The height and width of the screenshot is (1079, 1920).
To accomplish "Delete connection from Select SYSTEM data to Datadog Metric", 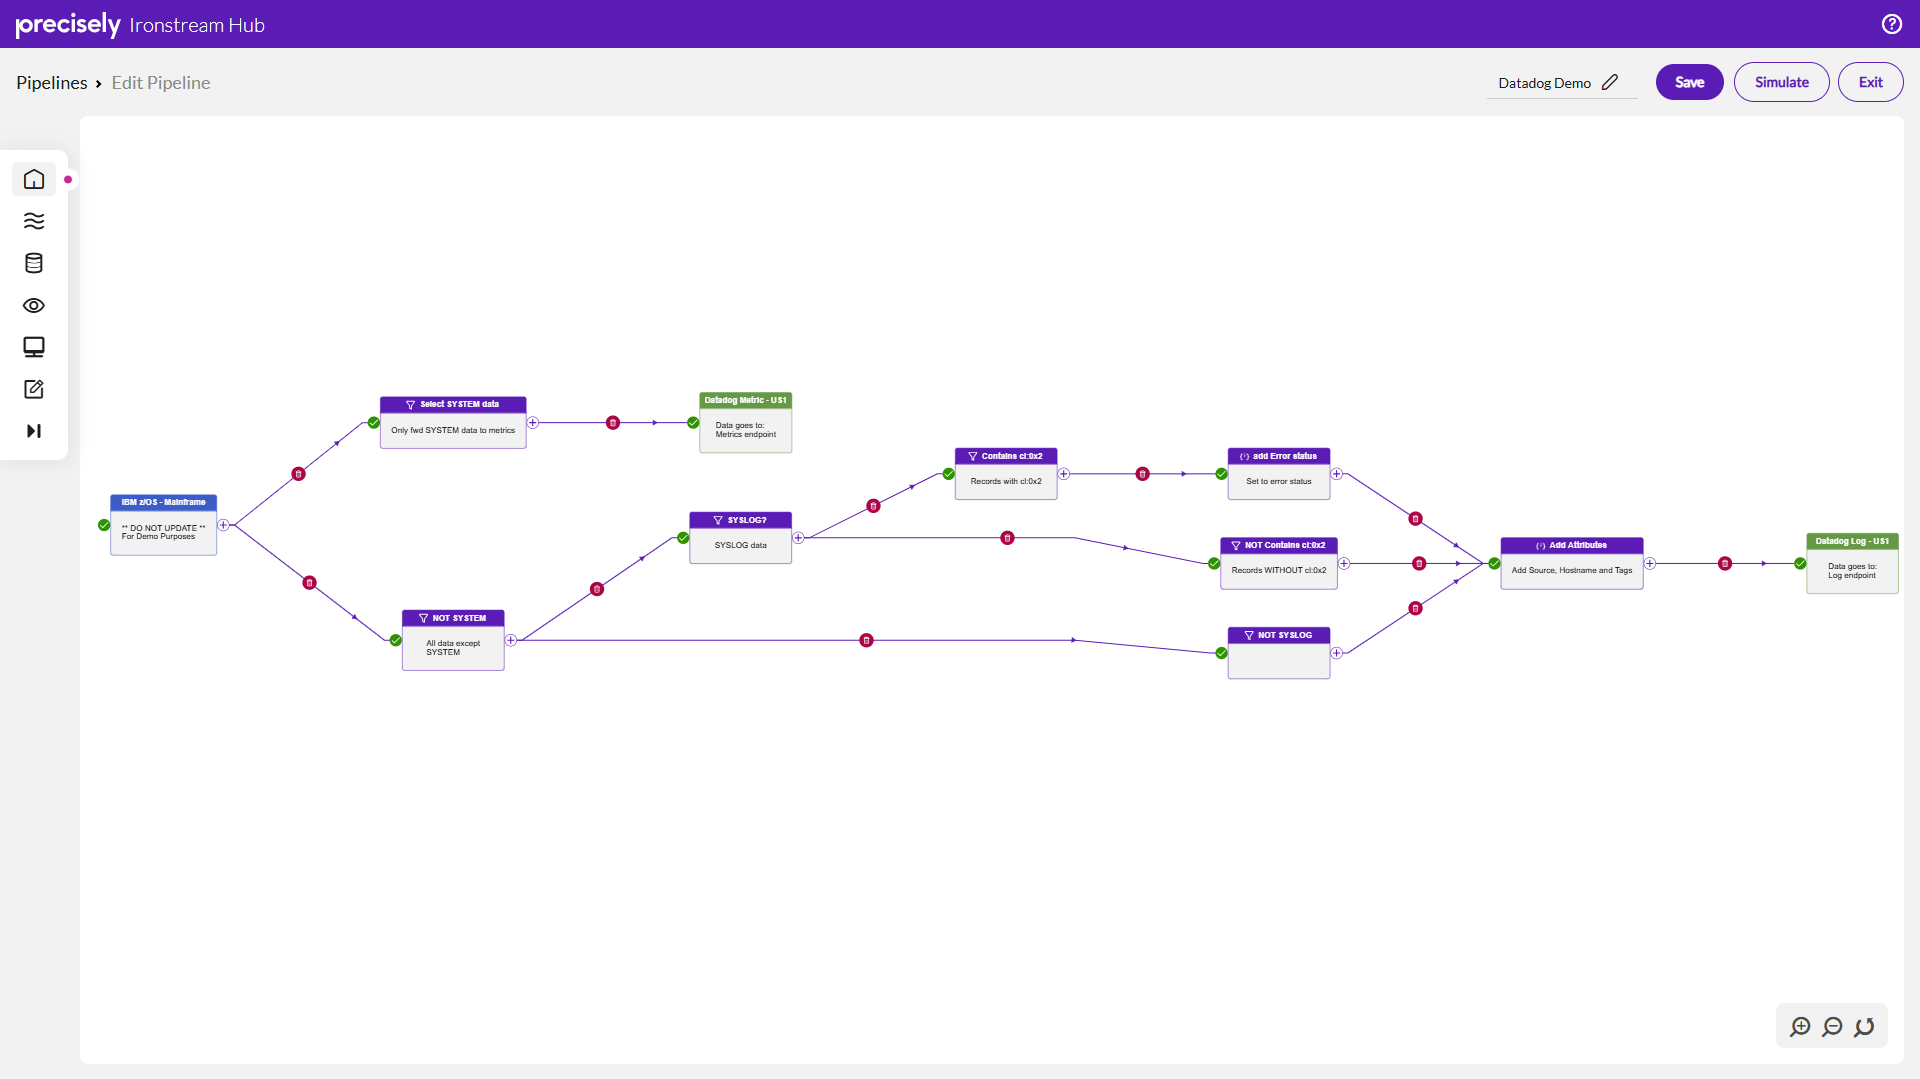I will [x=613, y=423].
